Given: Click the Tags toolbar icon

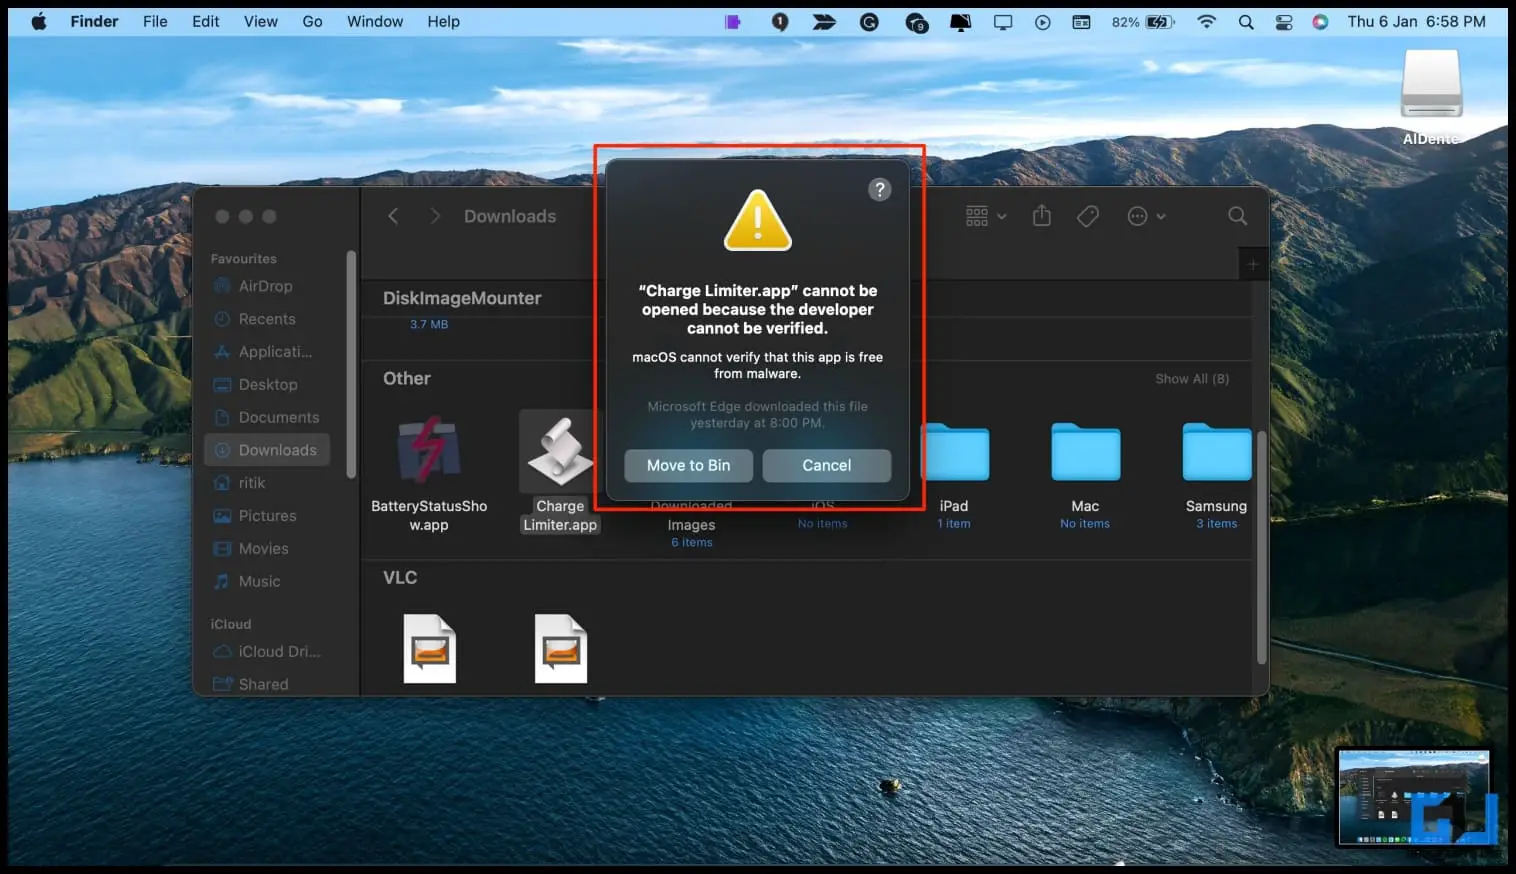Looking at the screenshot, I should point(1087,216).
